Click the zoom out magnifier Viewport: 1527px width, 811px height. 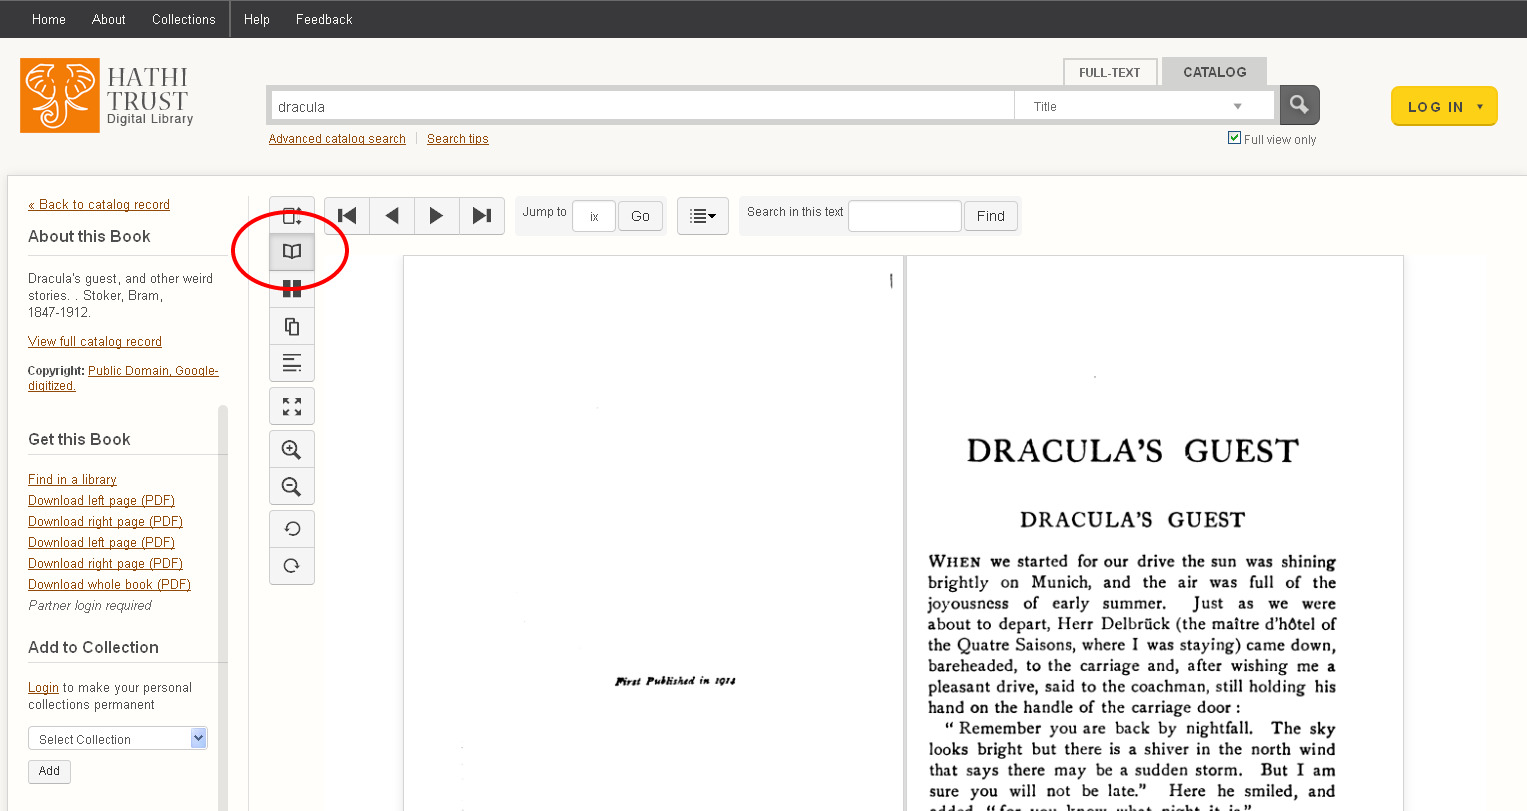(292, 487)
